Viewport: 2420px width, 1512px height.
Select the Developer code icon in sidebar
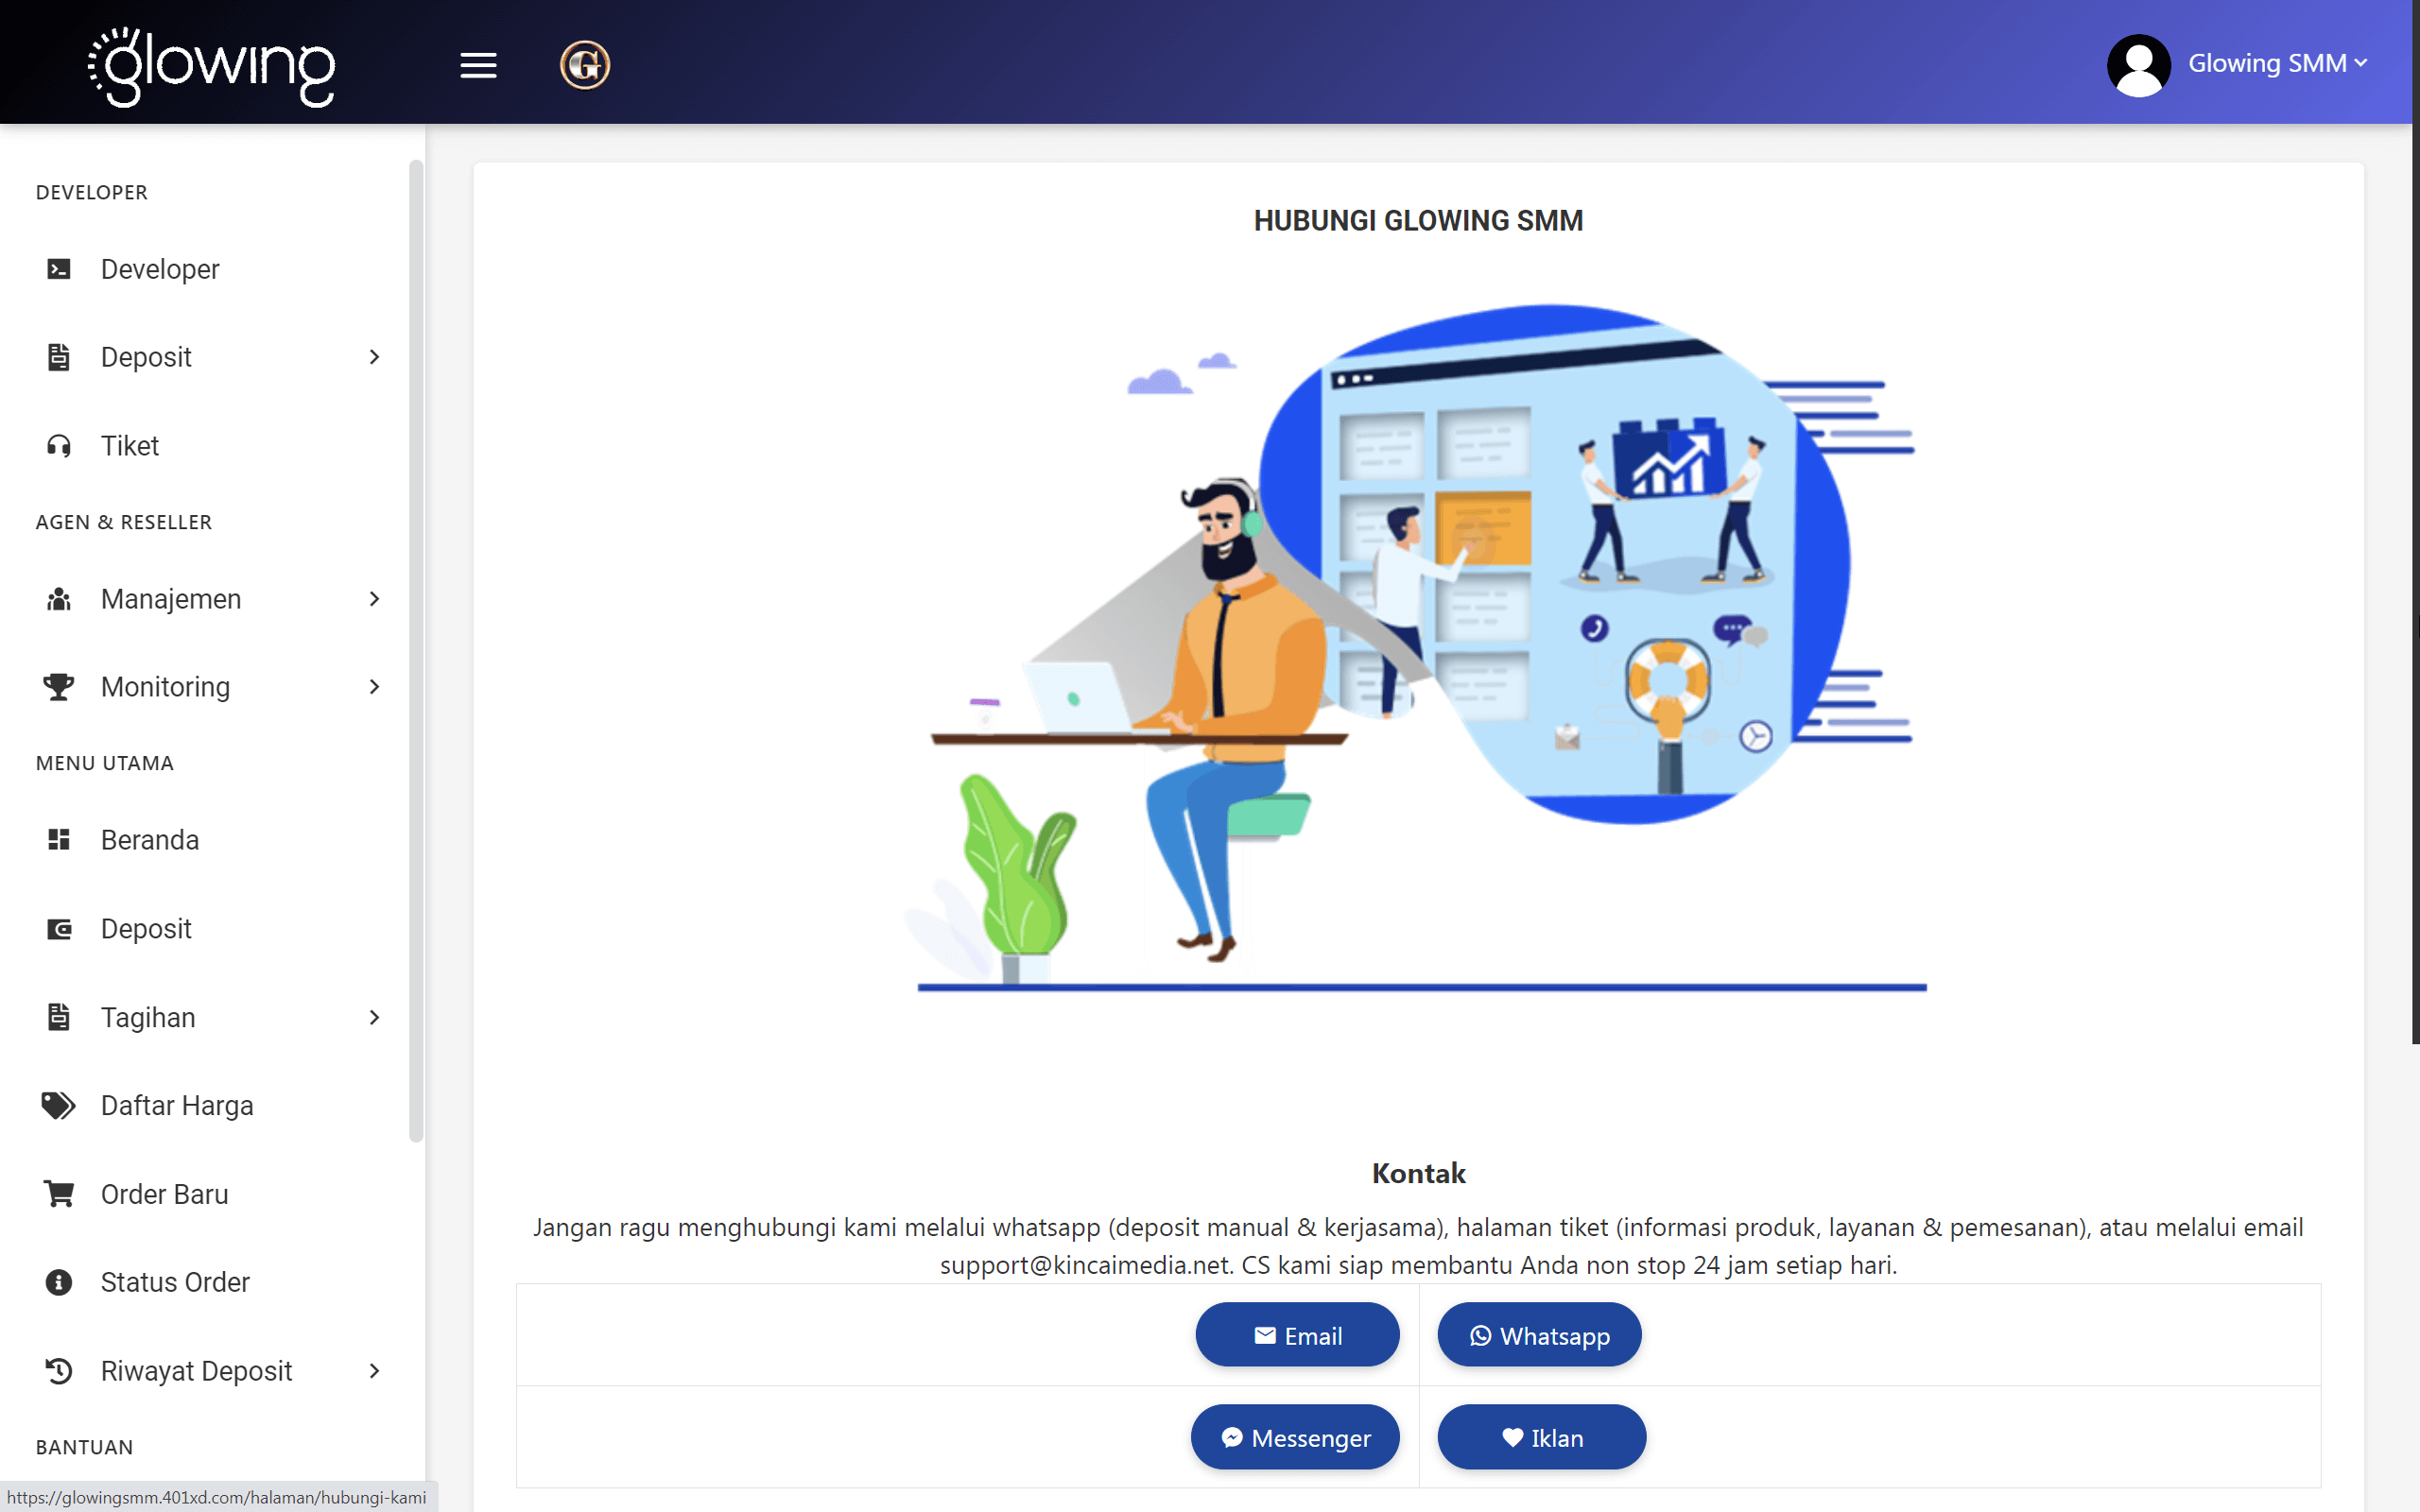pyautogui.click(x=57, y=268)
